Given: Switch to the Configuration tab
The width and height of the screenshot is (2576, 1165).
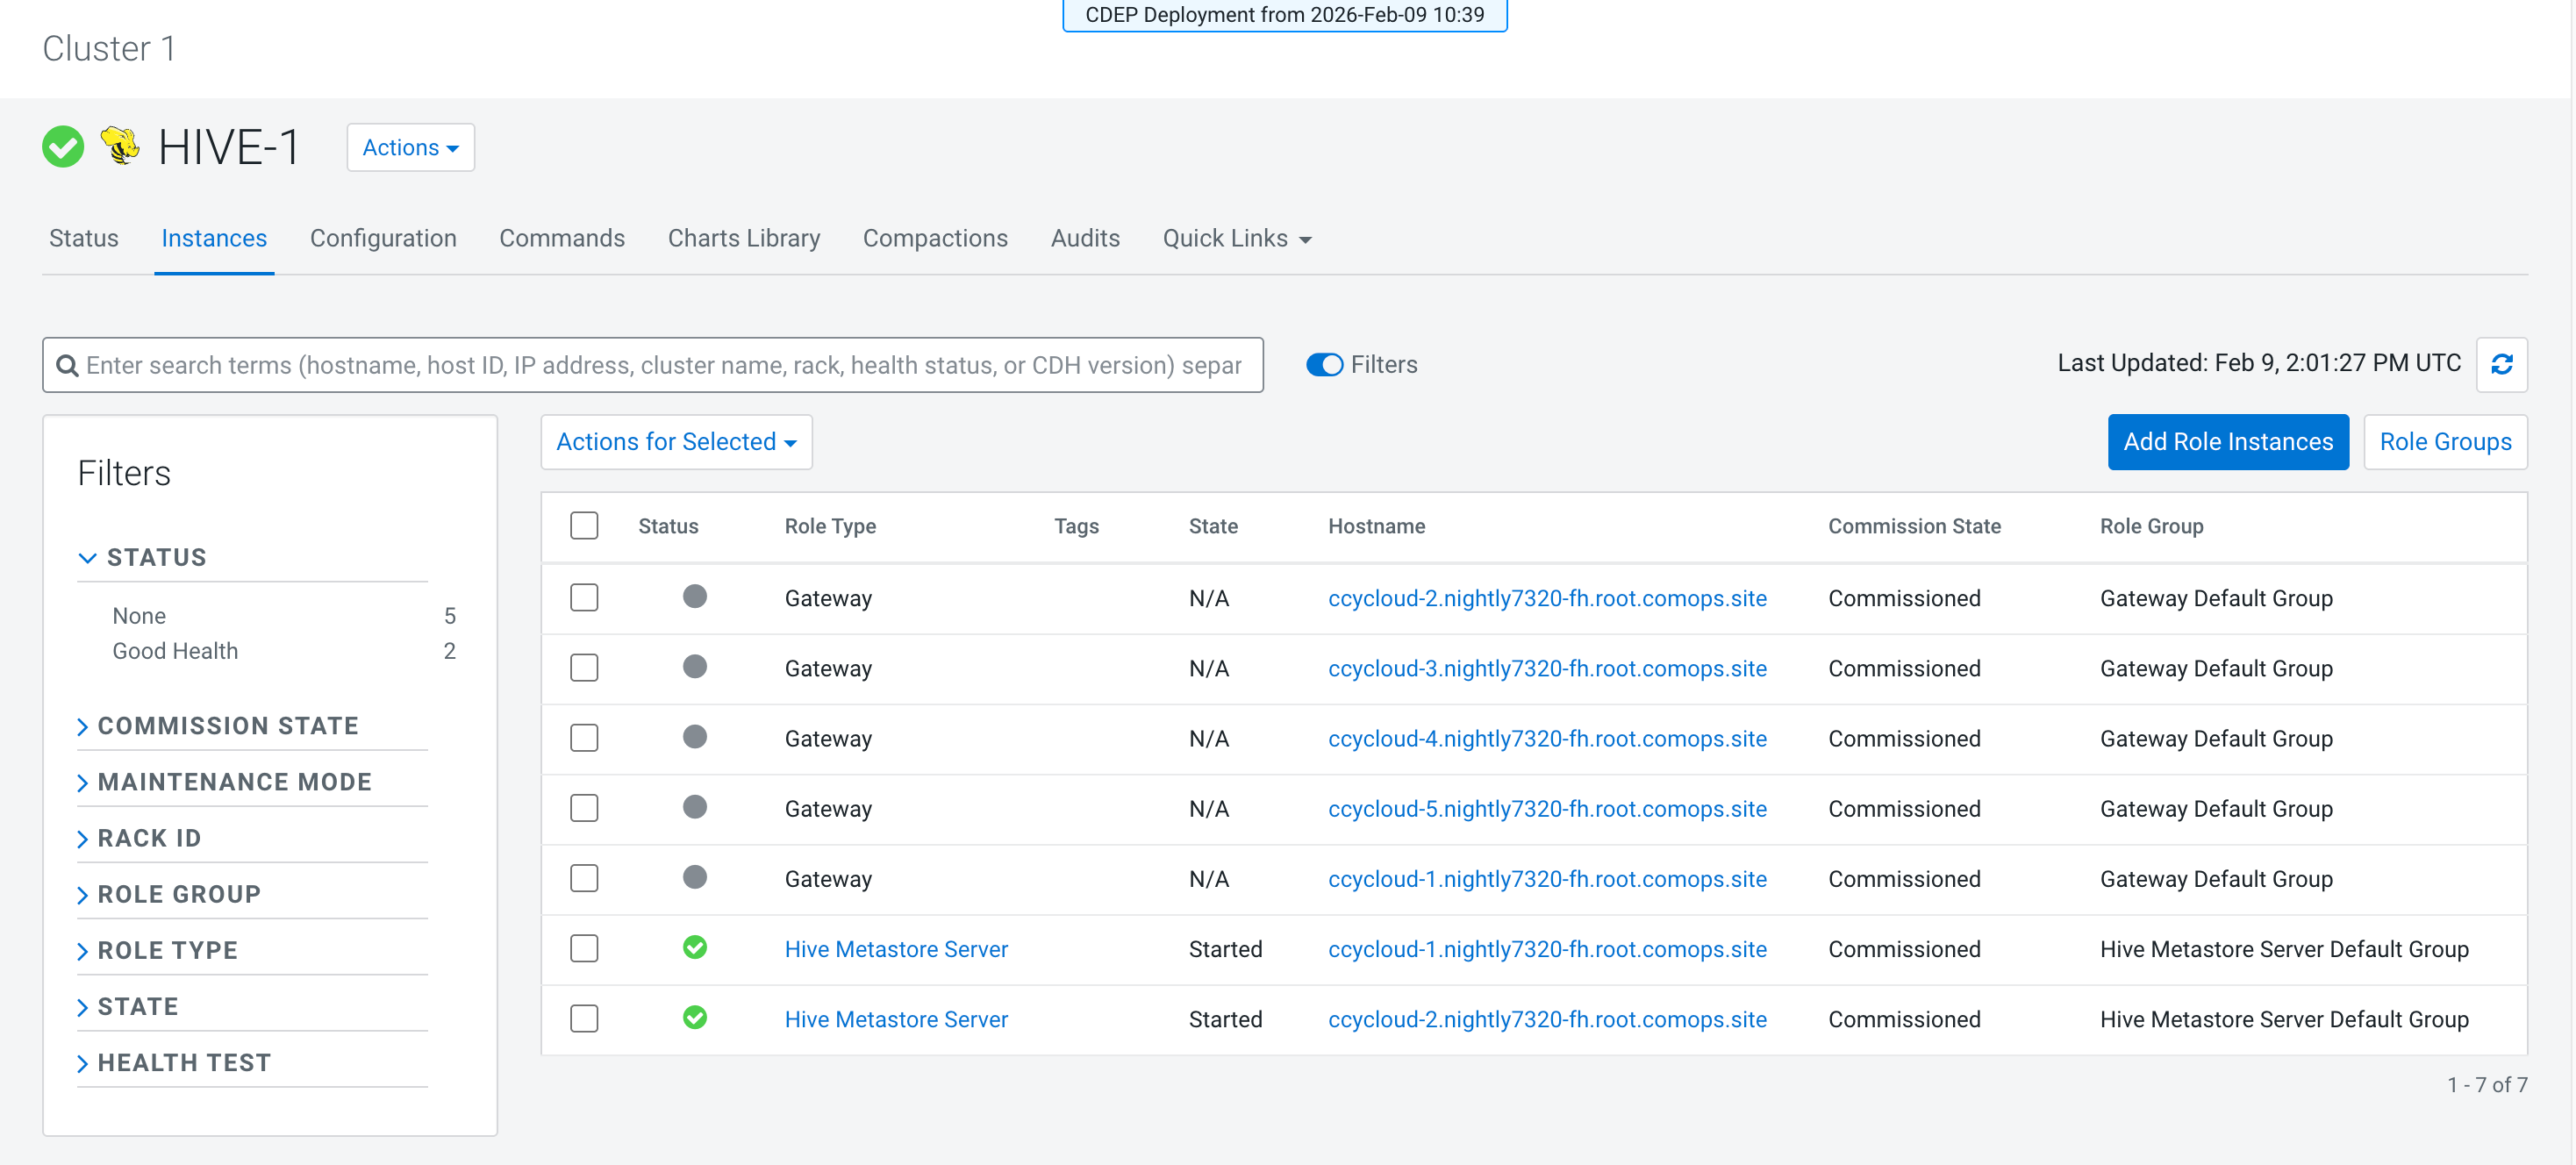Looking at the screenshot, I should click(x=383, y=238).
